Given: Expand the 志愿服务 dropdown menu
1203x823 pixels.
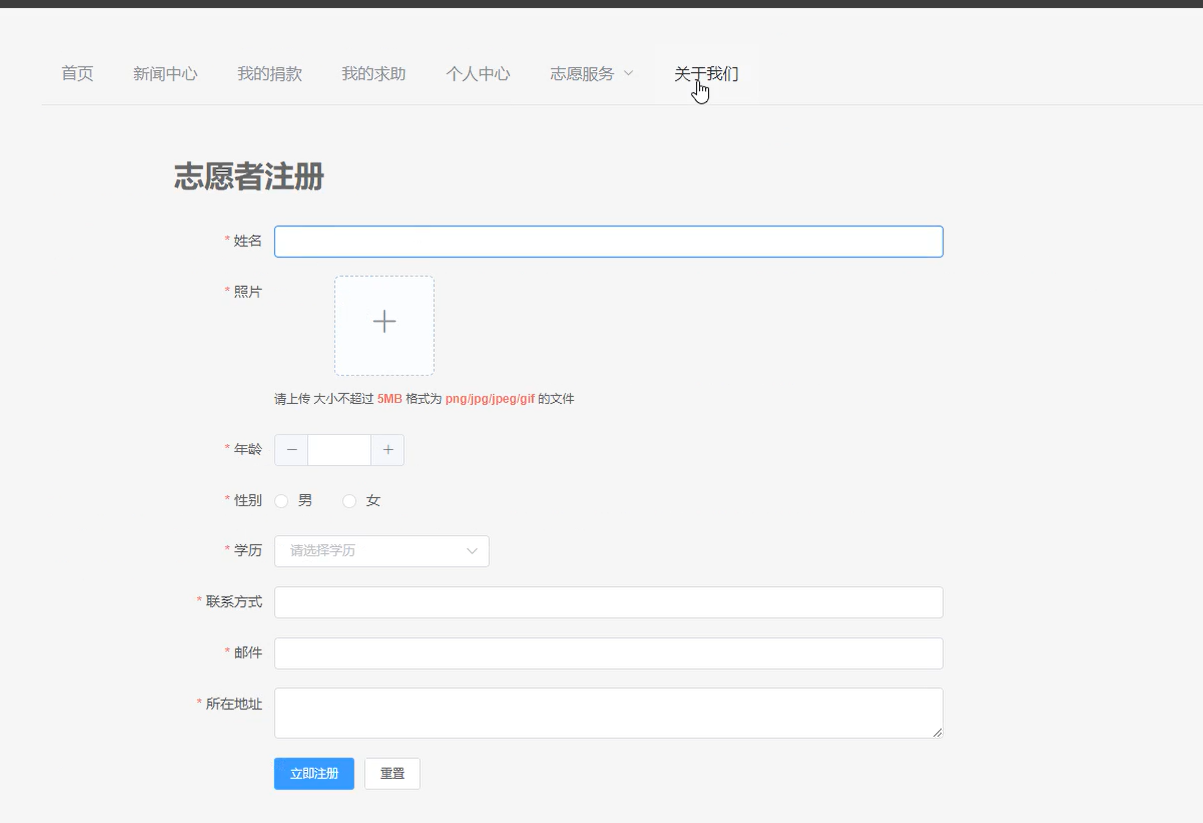Looking at the screenshot, I should 591,74.
